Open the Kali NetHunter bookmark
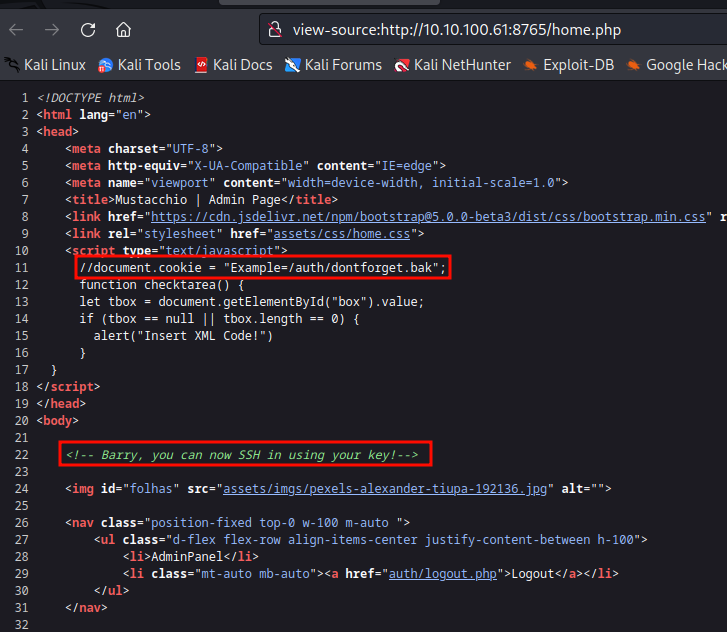The image size is (727, 632). (453, 65)
